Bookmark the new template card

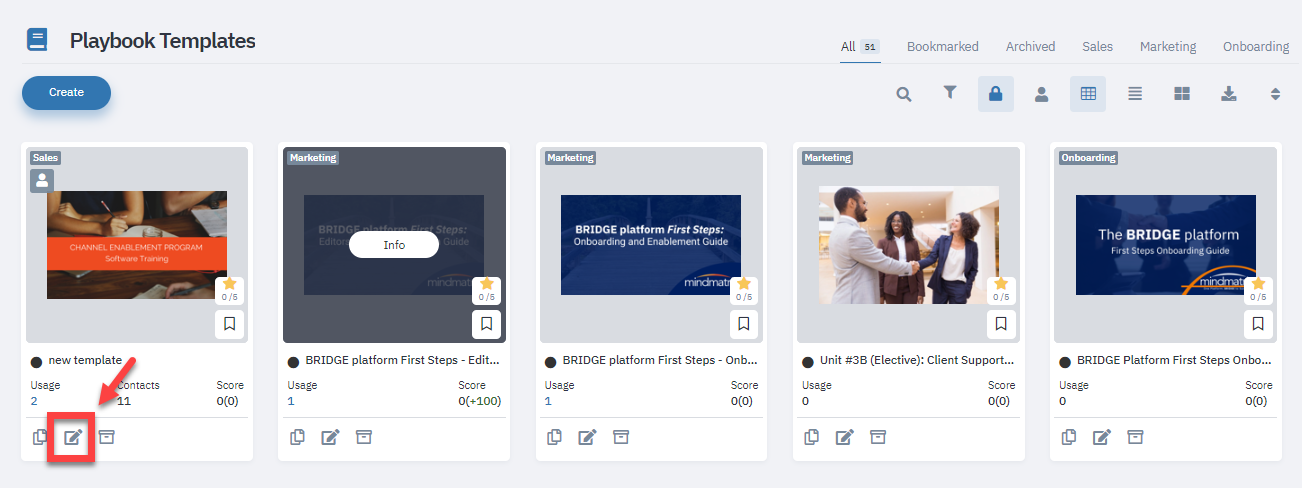229,324
